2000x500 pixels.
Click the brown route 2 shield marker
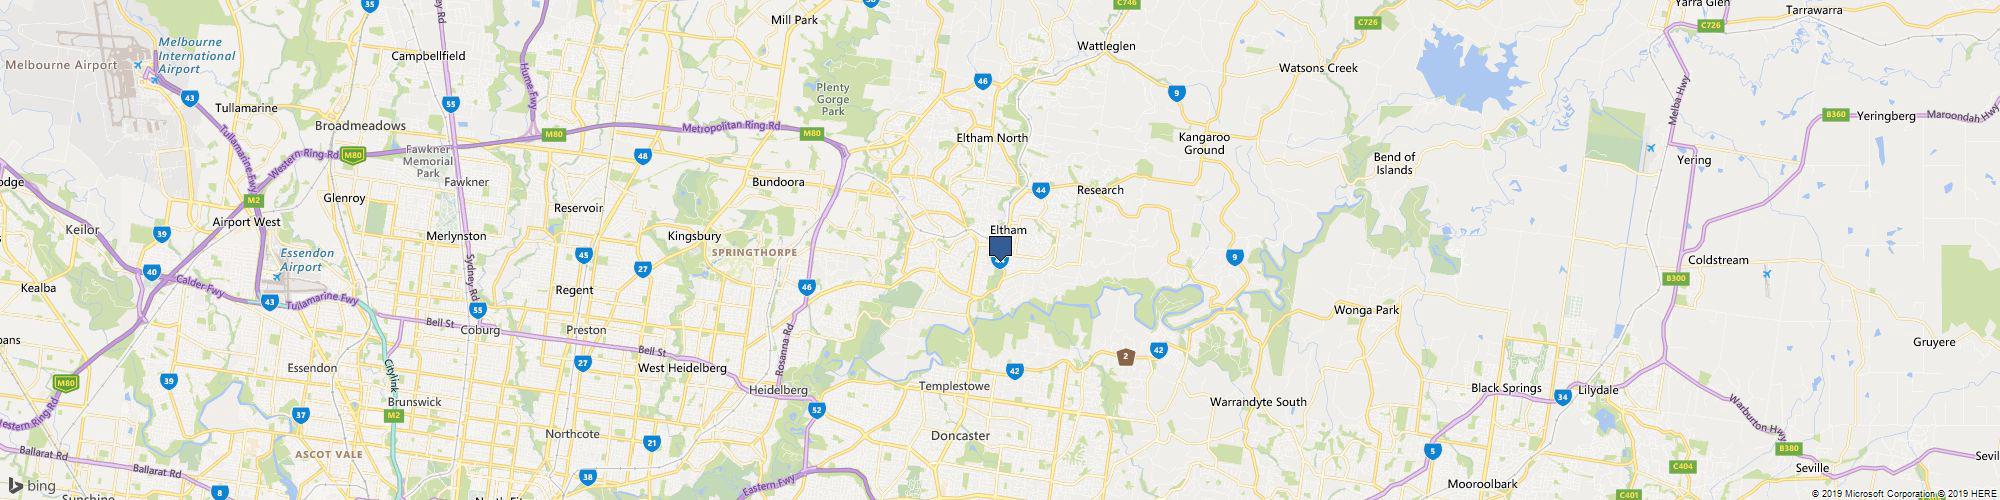tap(1126, 356)
